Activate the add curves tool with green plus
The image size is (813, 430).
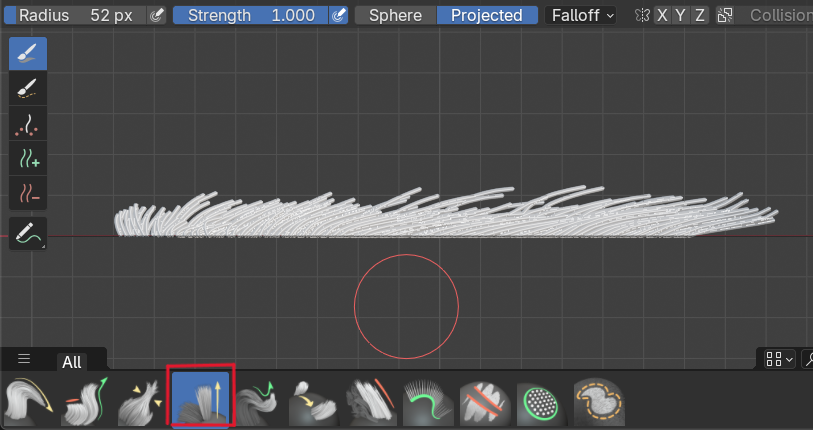(x=28, y=157)
